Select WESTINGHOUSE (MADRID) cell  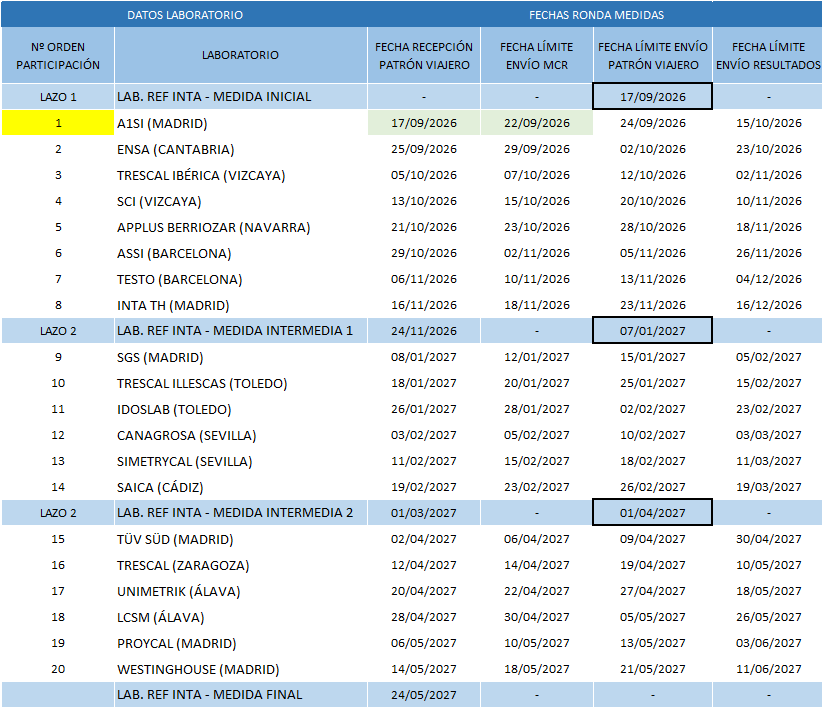coord(241,669)
